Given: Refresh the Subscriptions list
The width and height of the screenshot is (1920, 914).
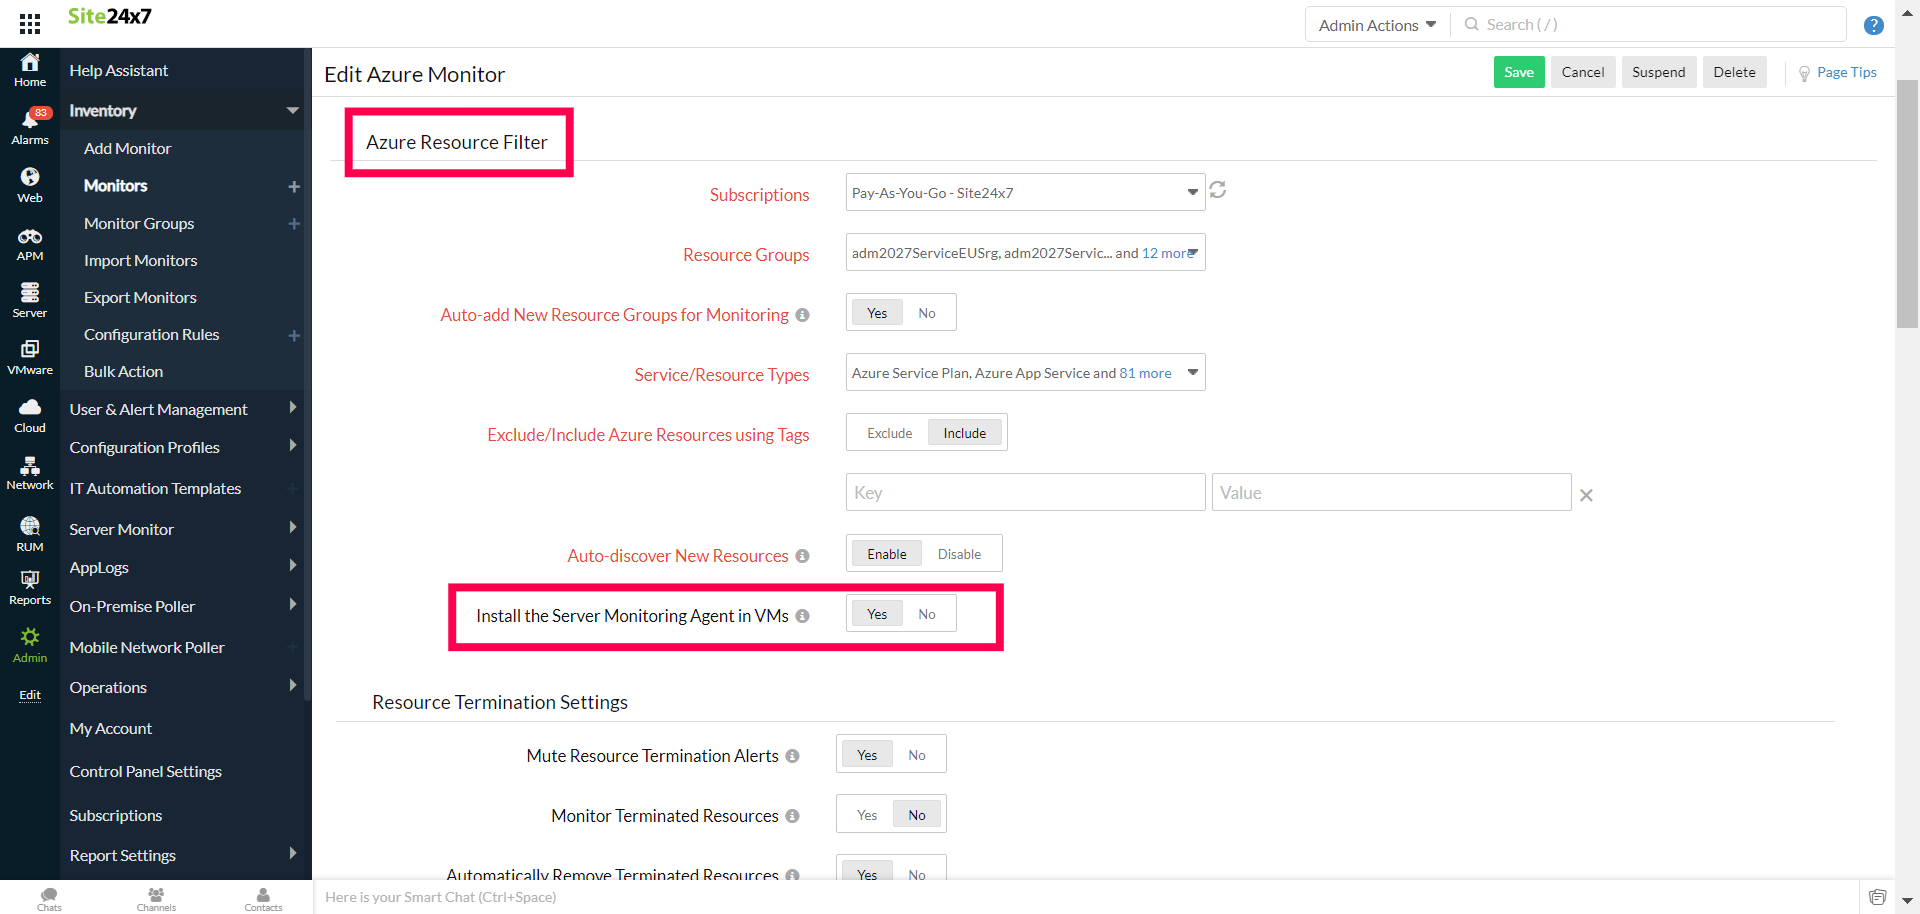Looking at the screenshot, I should [x=1217, y=190].
